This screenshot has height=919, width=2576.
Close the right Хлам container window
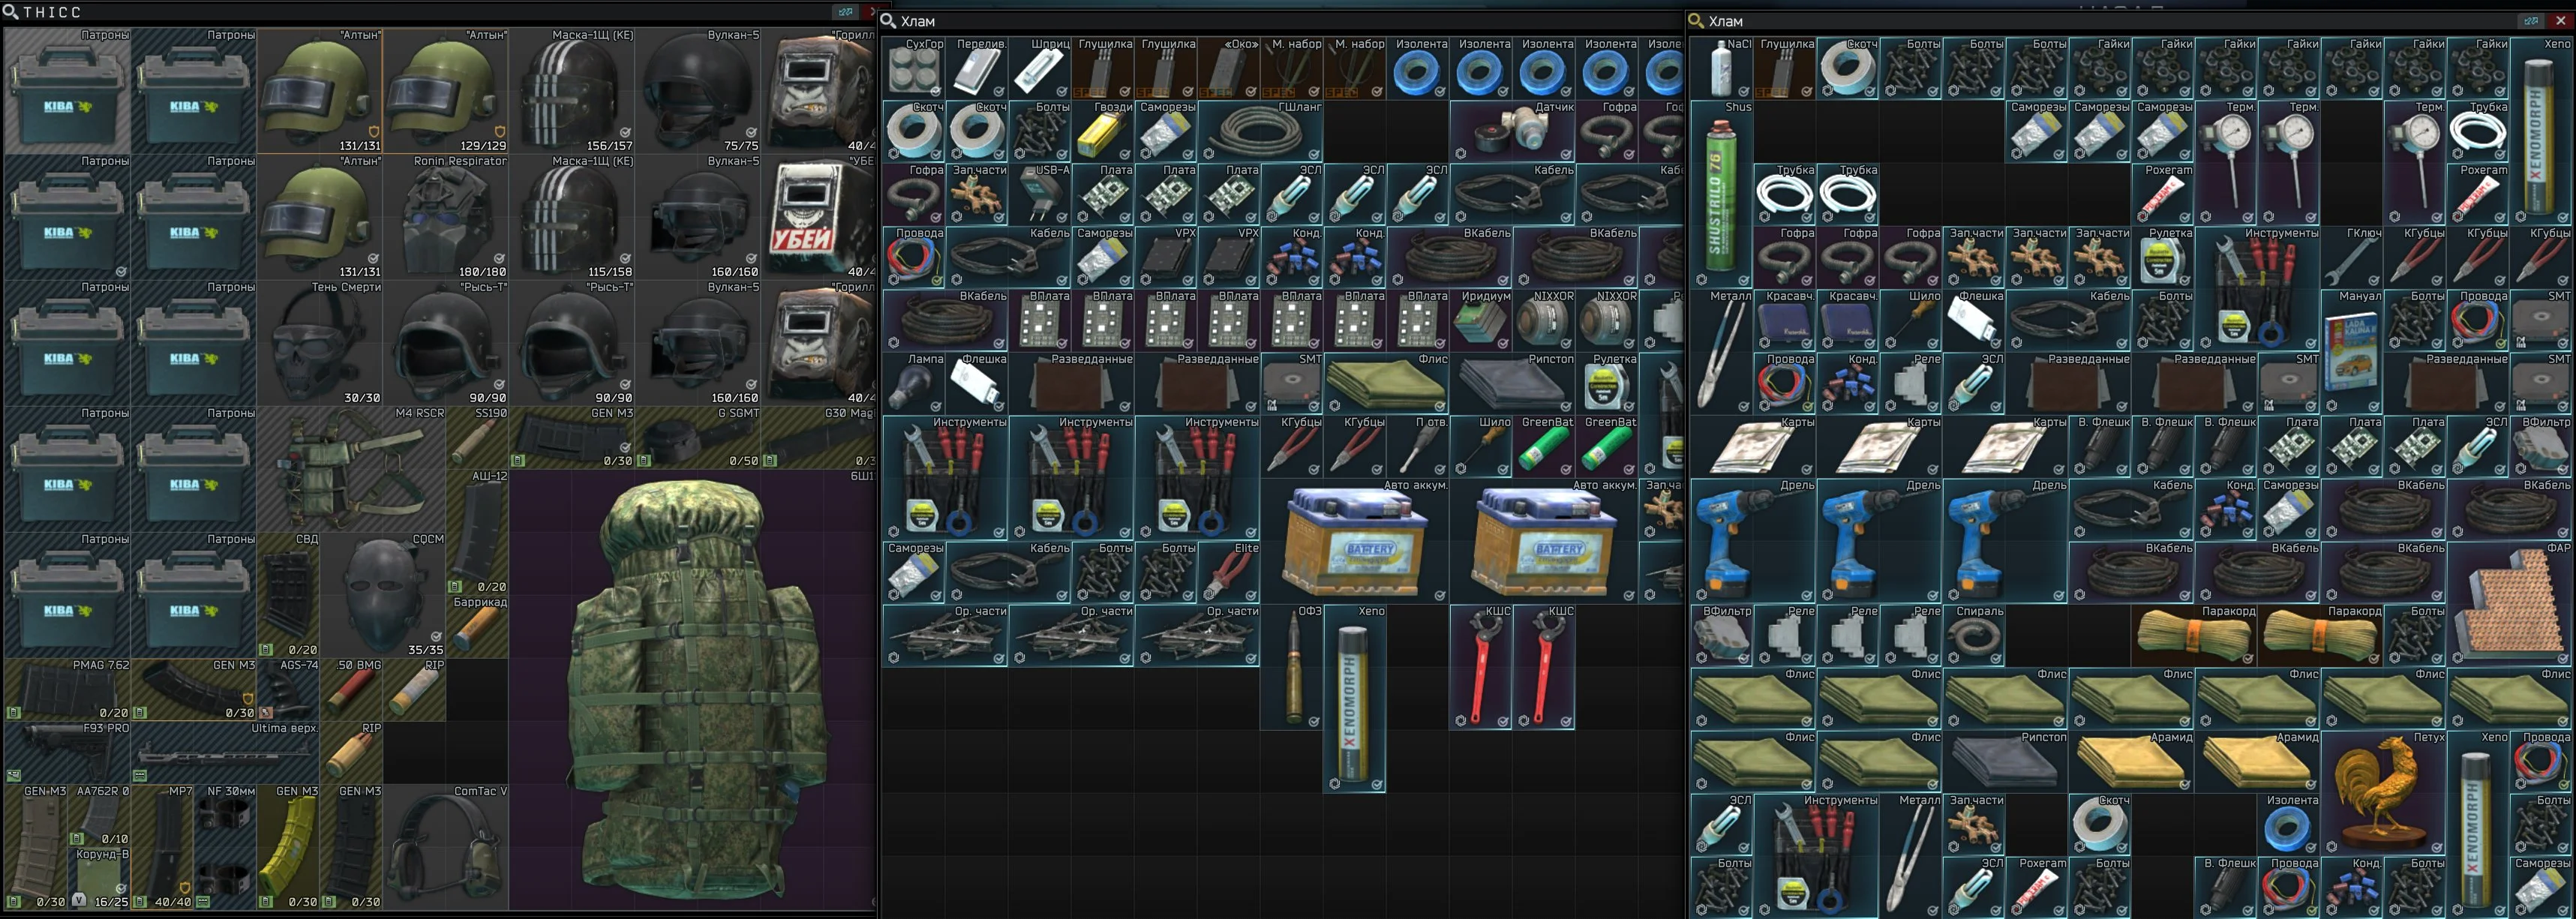tap(2560, 20)
